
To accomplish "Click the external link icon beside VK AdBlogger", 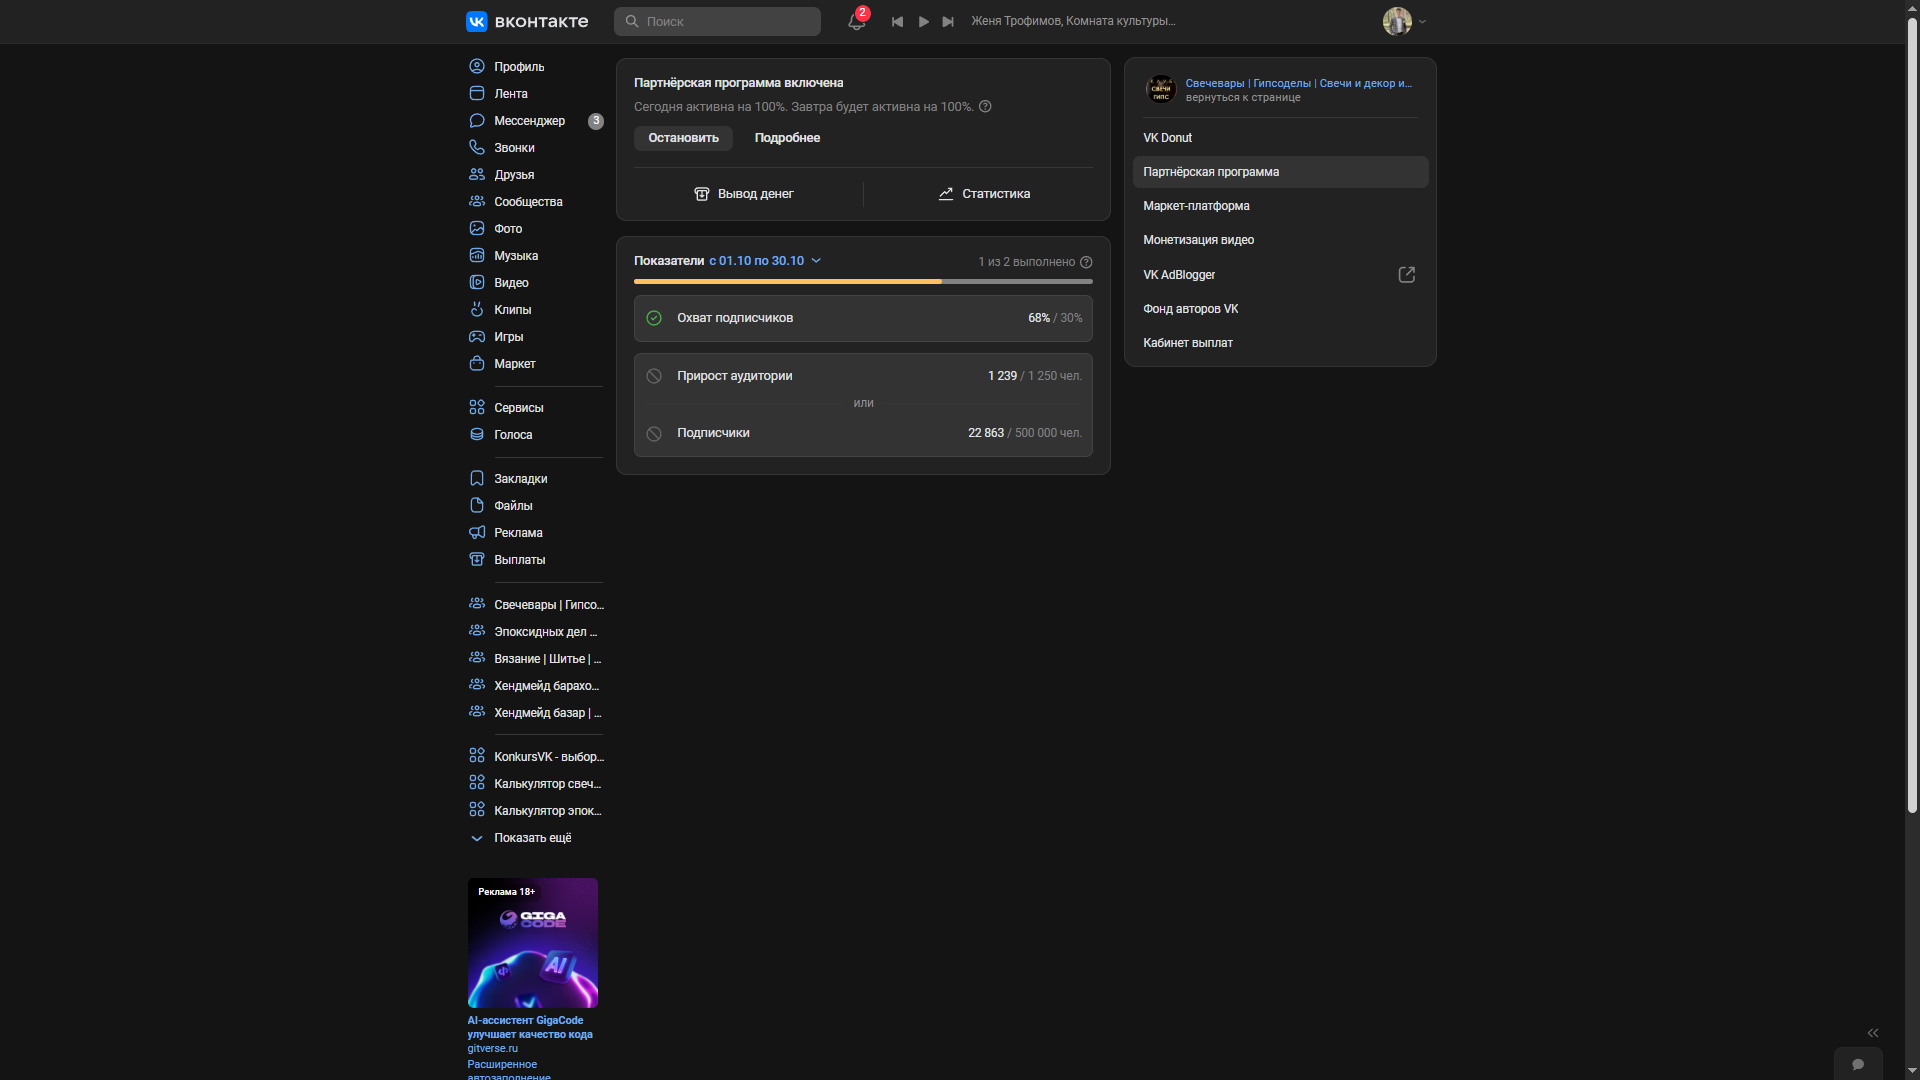I will (1406, 275).
